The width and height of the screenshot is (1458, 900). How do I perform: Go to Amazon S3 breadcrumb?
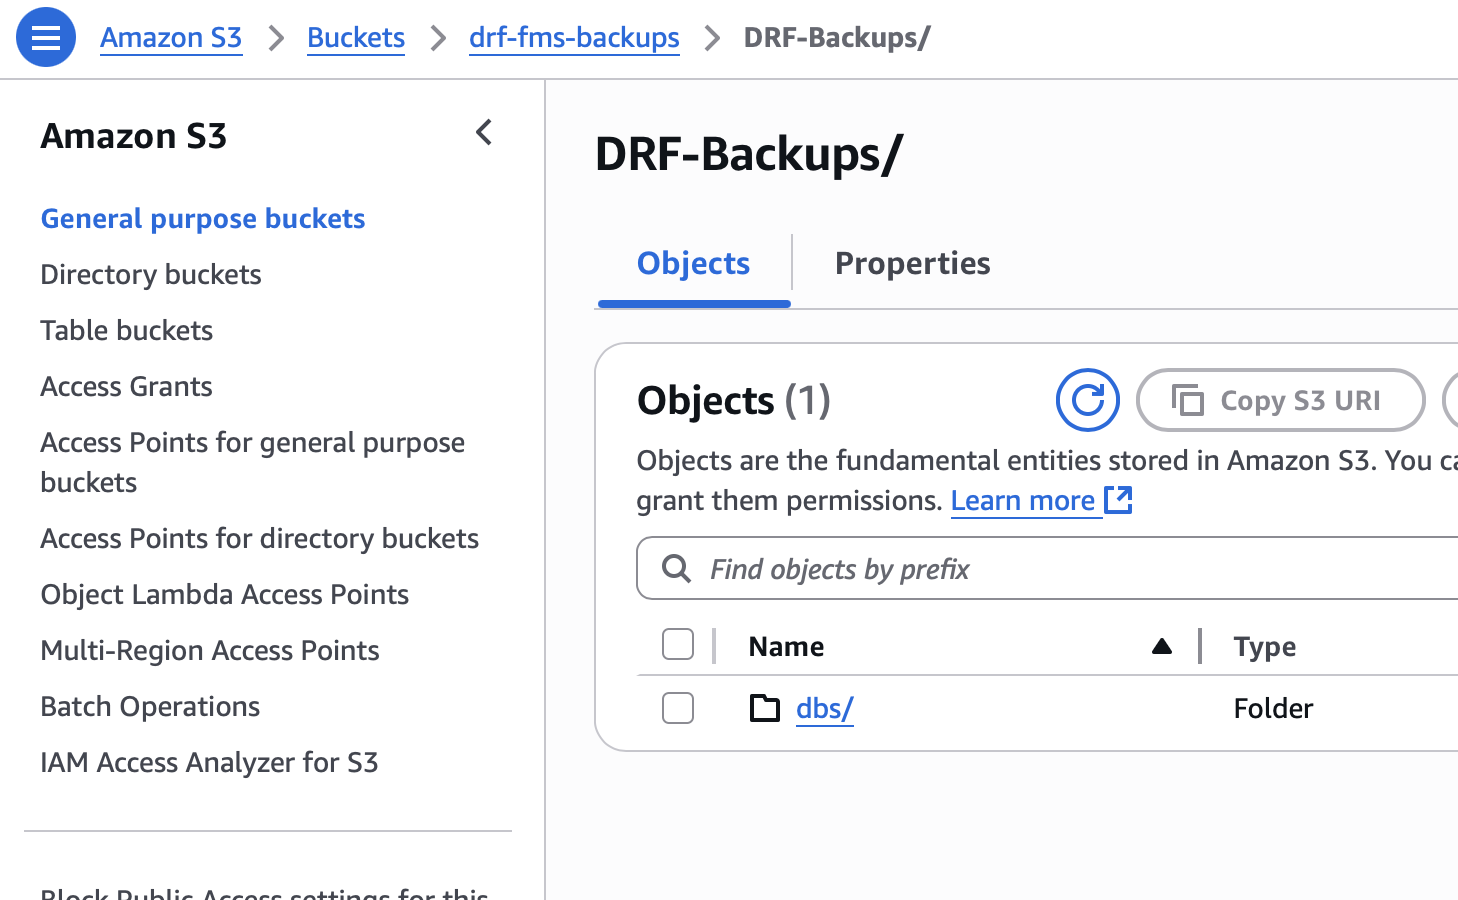[171, 38]
